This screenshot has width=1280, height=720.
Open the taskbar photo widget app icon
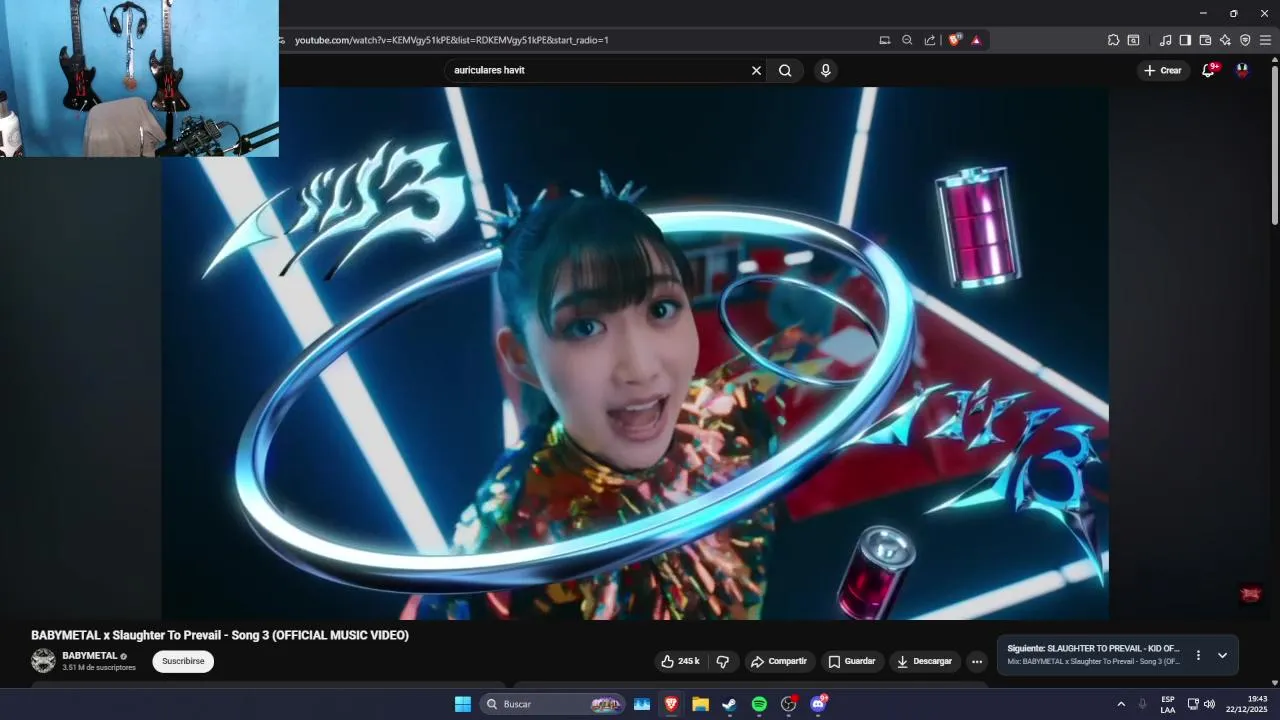click(641, 704)
